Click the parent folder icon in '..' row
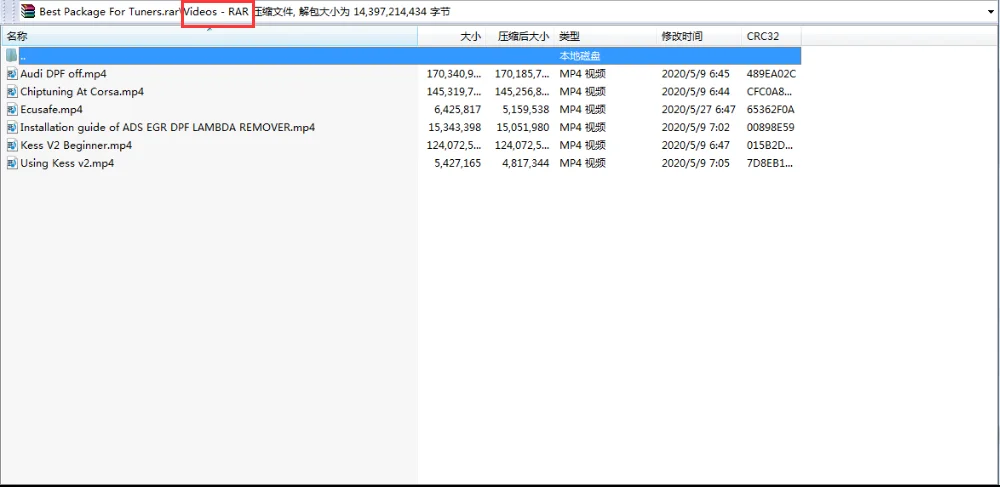The height and width of the screenshot is (487, 1000). point(12,55)
